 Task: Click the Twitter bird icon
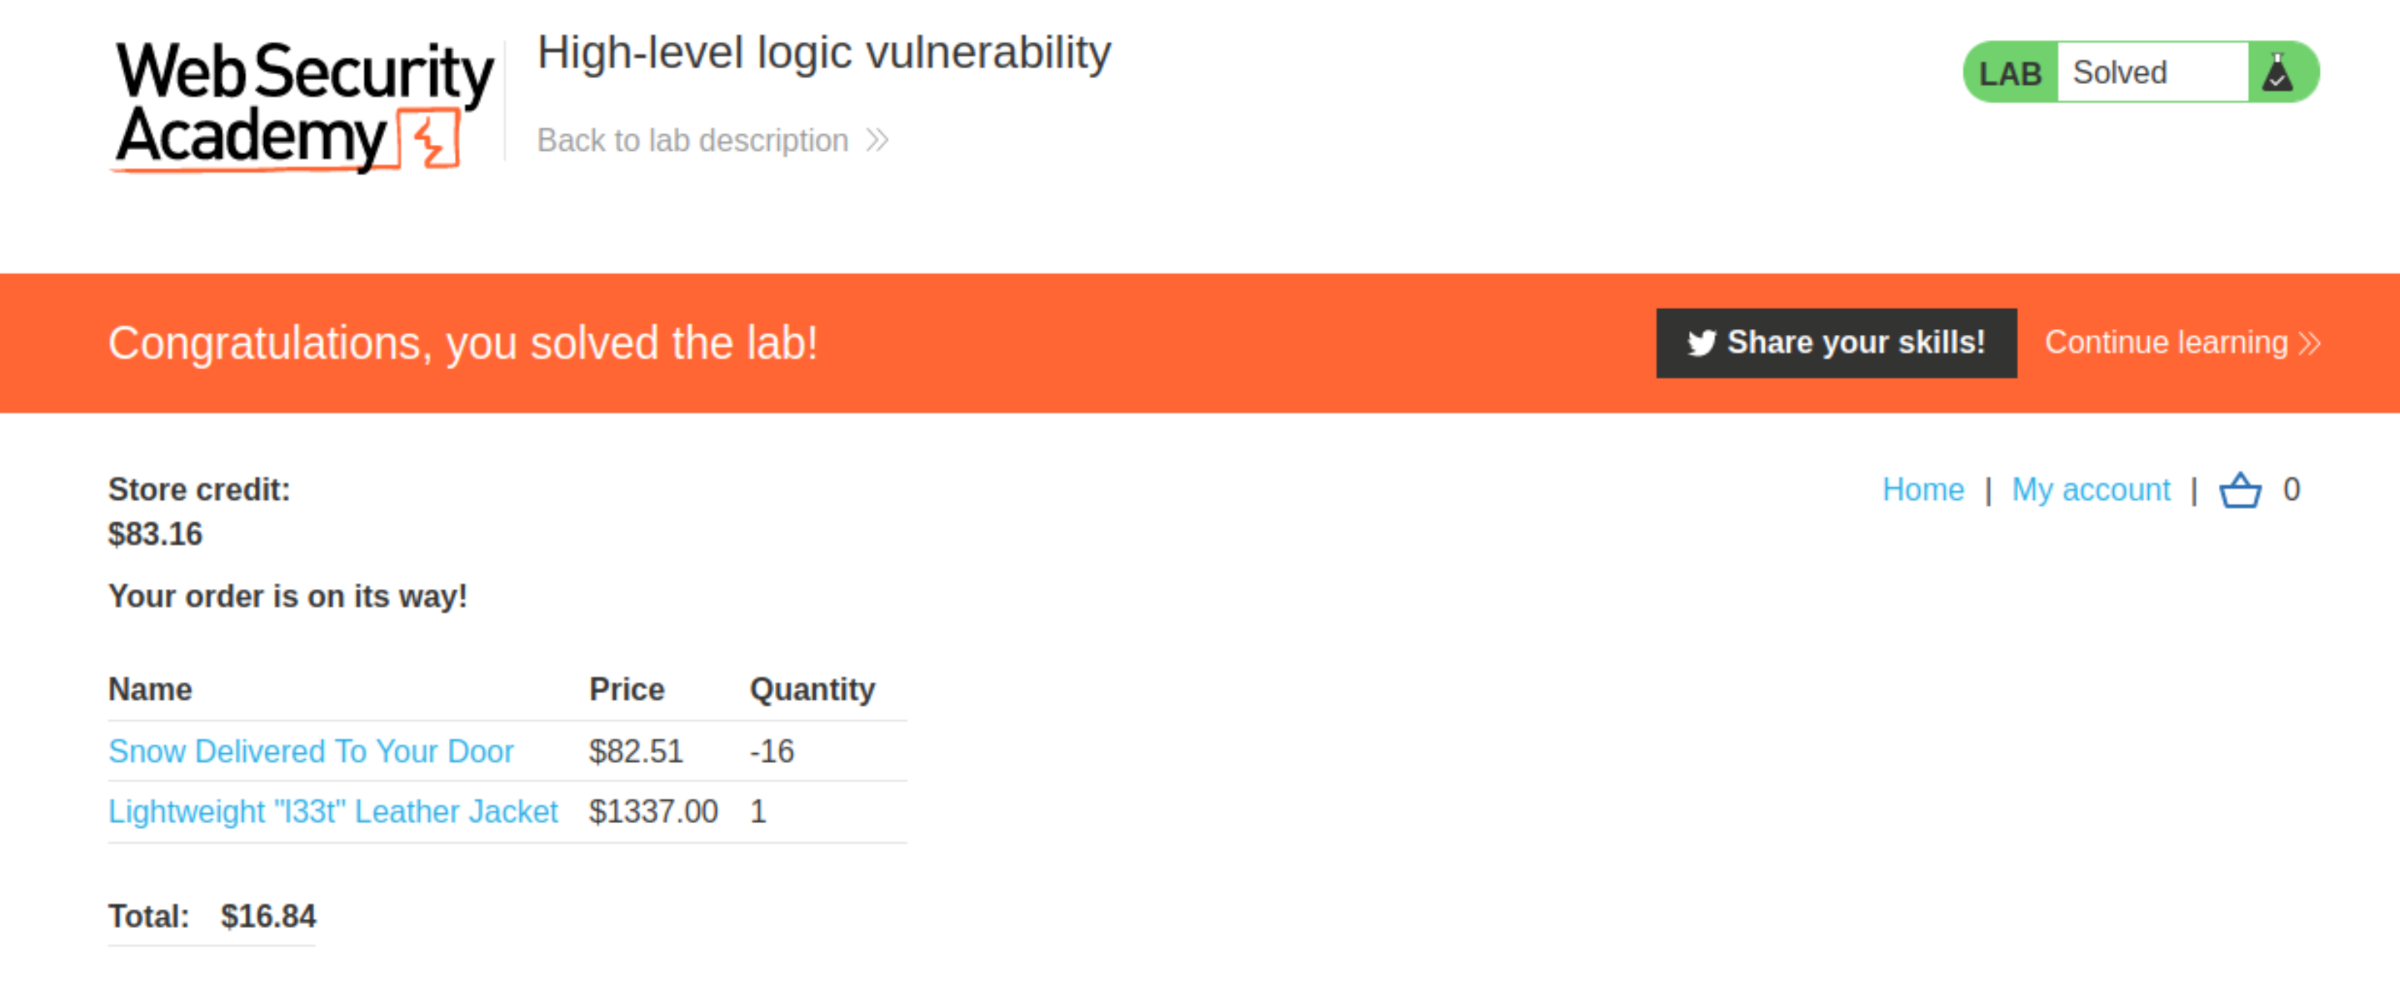pyautogui.click(x=1701, y=343)
